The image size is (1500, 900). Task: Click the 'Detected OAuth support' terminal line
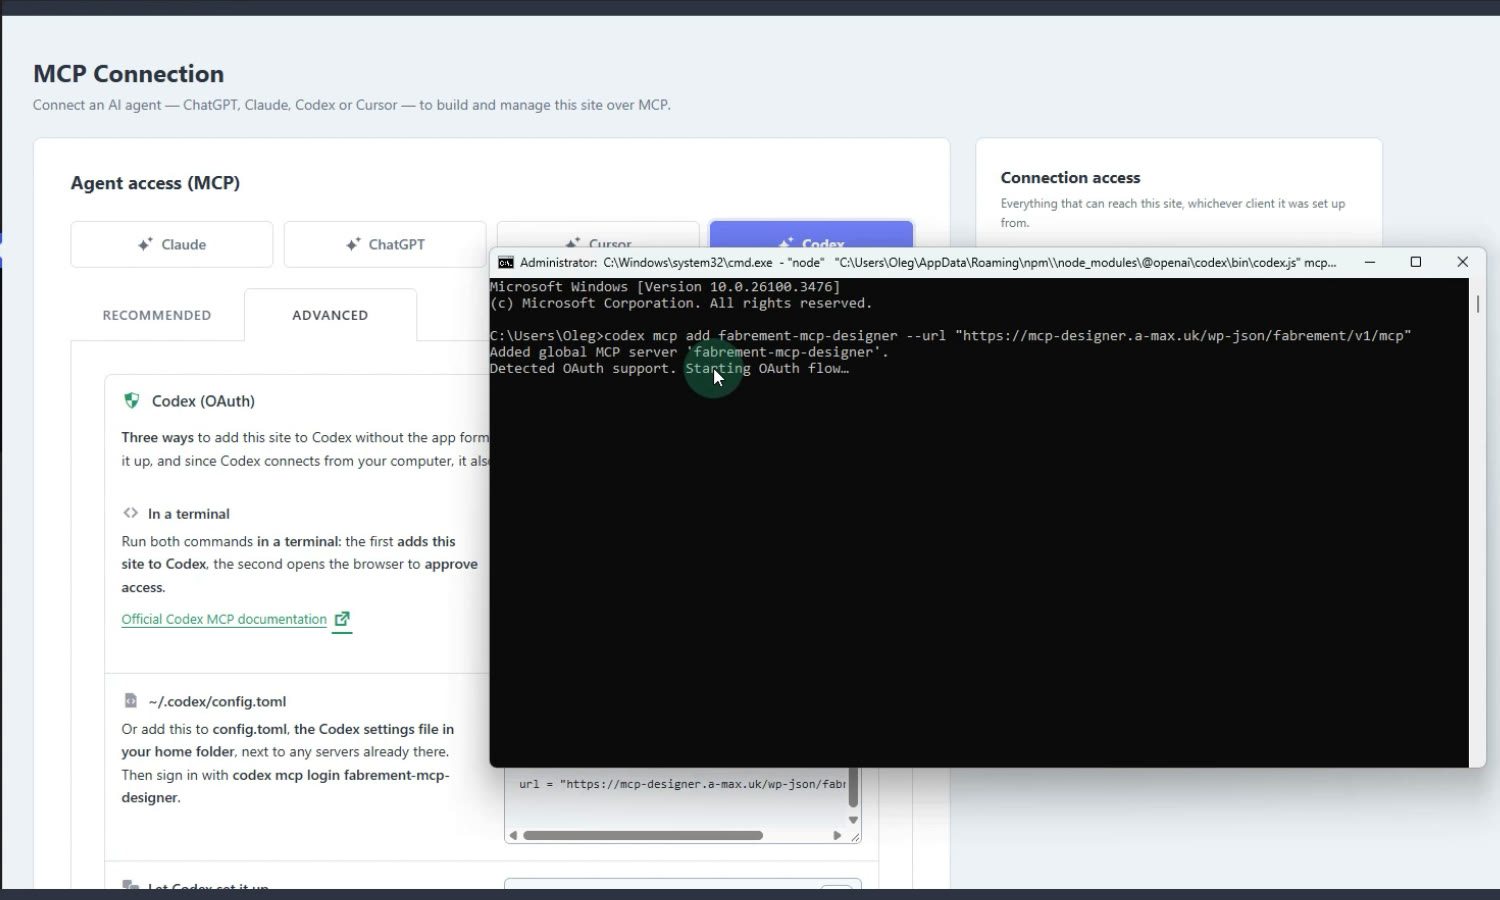coord(669,368)
